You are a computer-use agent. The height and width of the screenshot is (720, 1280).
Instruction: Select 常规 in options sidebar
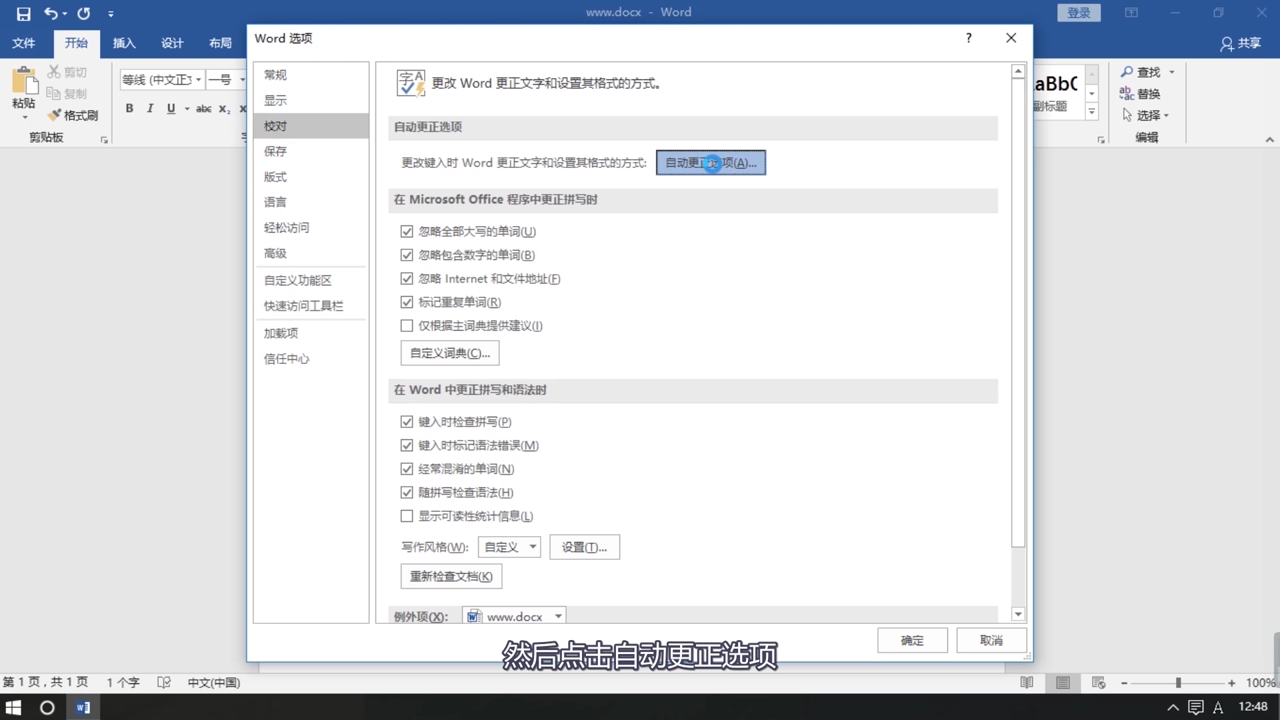tap(311, 75)
